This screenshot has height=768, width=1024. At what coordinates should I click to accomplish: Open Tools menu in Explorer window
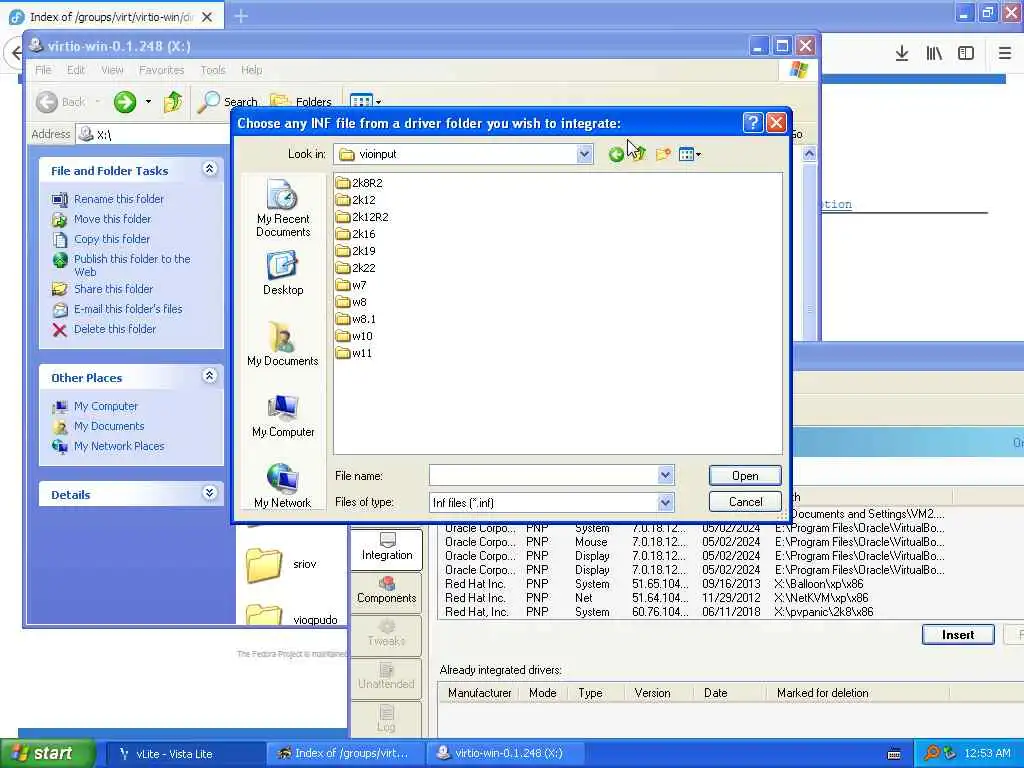click(213, 70)
